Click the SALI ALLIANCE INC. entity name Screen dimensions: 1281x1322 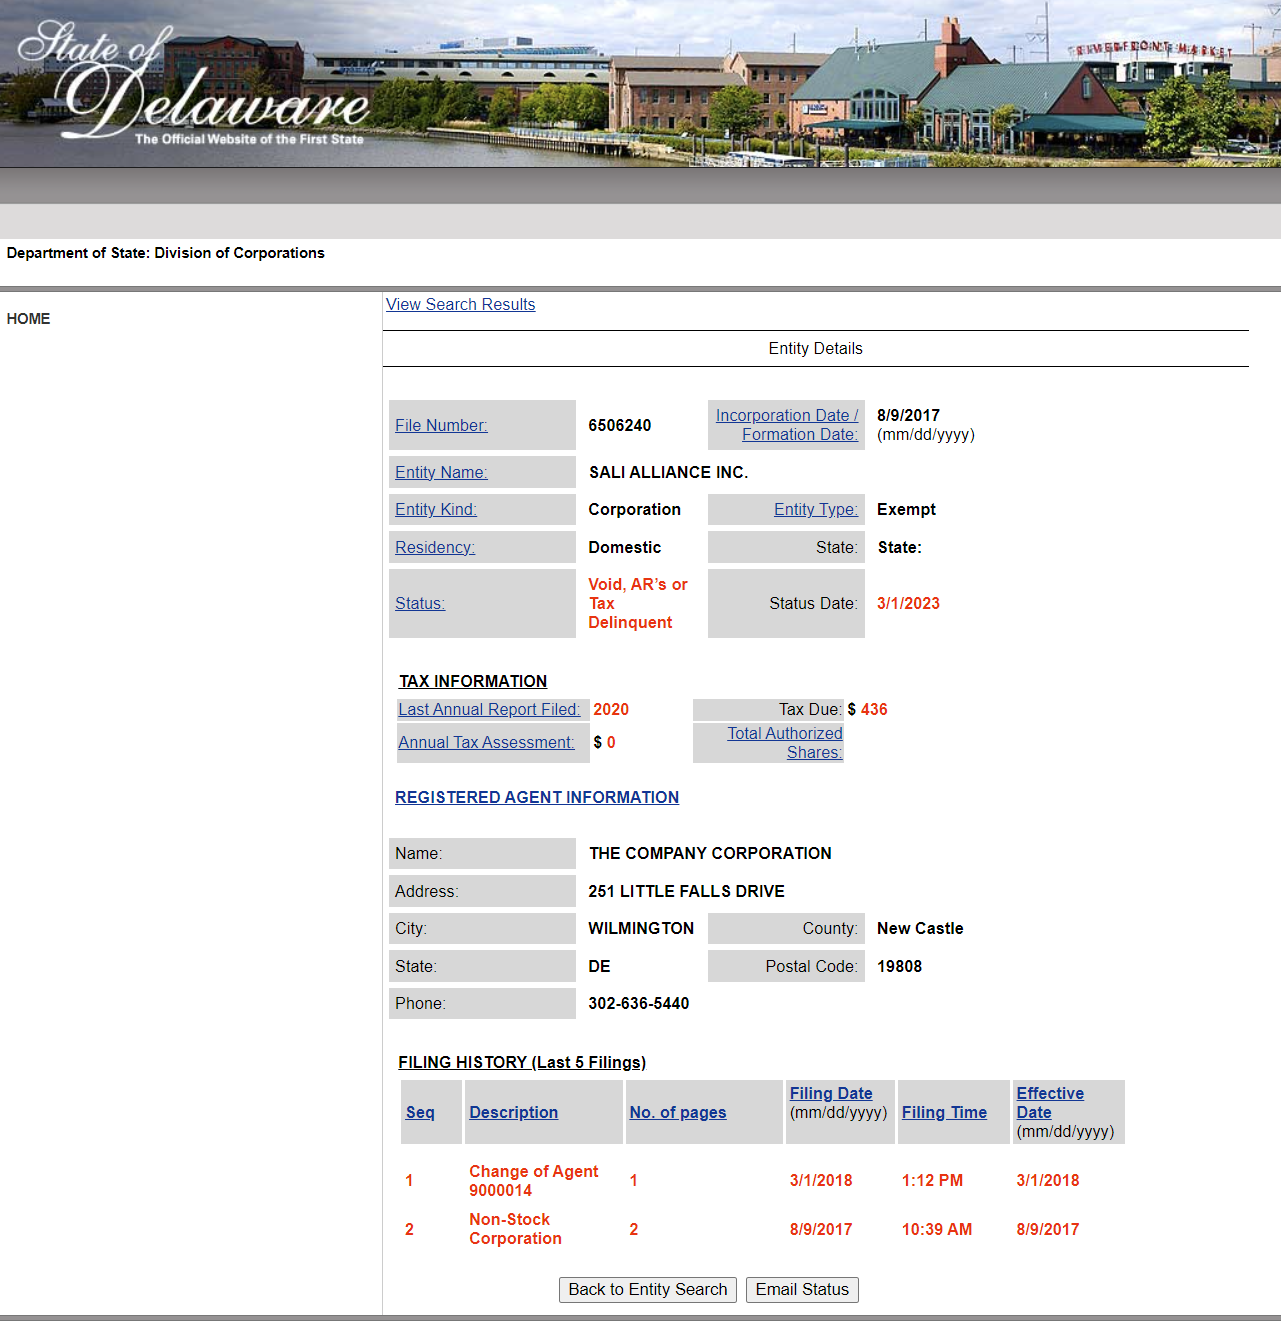pos(668,472)
